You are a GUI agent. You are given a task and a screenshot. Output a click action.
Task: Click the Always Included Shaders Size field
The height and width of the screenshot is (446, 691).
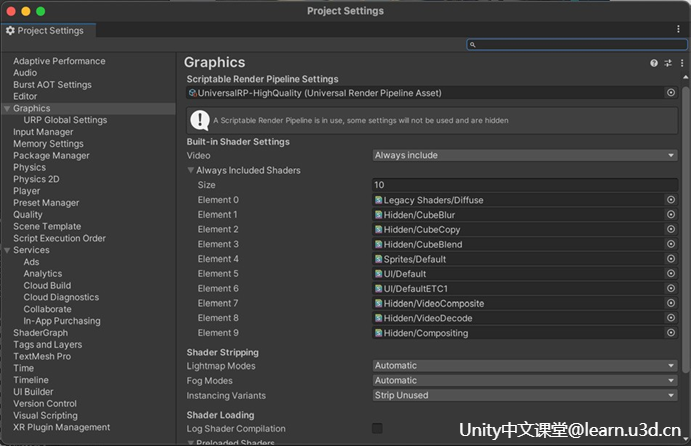525,185
